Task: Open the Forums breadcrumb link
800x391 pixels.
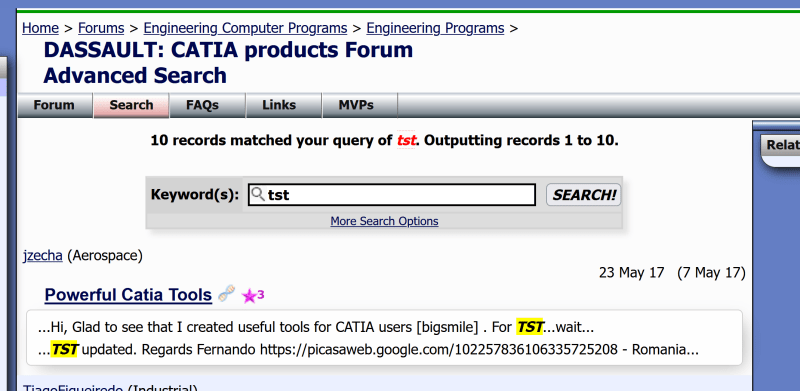Action: [101, 28]
